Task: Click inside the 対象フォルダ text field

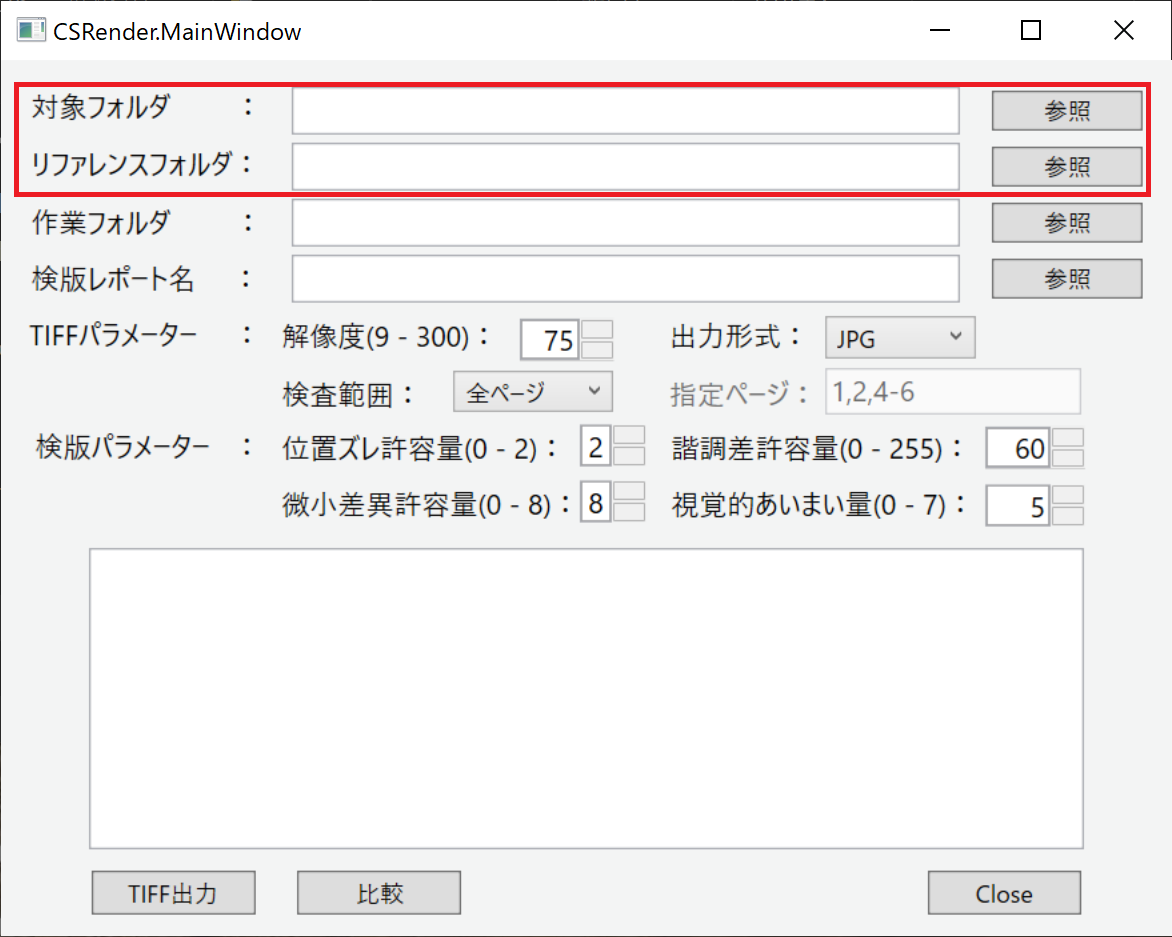Action: click(x=624, y=111)
